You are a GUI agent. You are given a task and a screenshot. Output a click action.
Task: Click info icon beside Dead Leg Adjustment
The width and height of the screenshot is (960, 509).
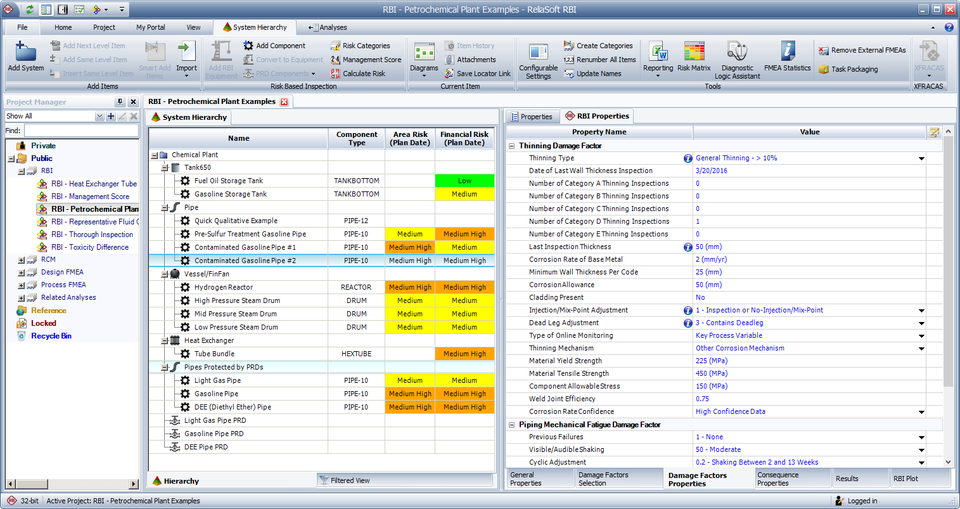[x=688, y=323]
